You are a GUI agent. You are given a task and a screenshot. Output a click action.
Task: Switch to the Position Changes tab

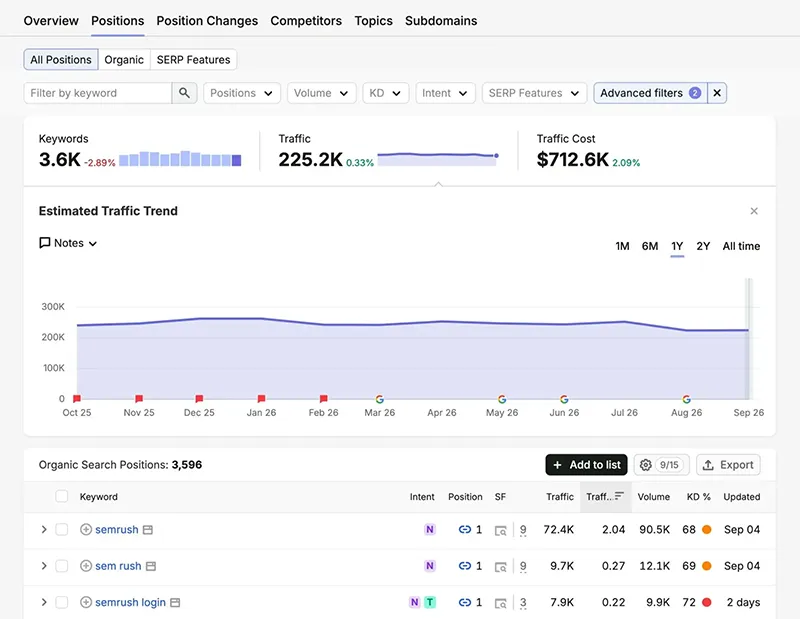[x=207, y=21]
